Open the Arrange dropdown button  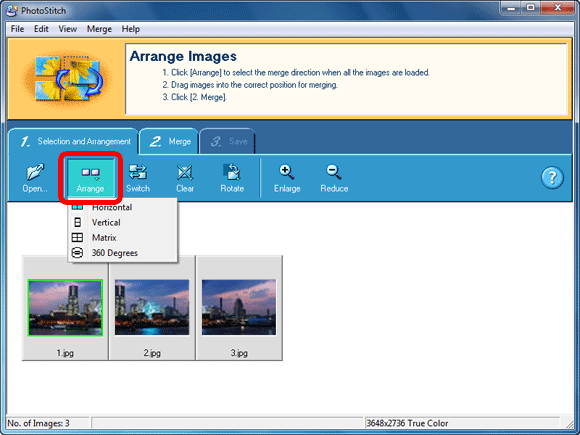(x=90, y=178)
